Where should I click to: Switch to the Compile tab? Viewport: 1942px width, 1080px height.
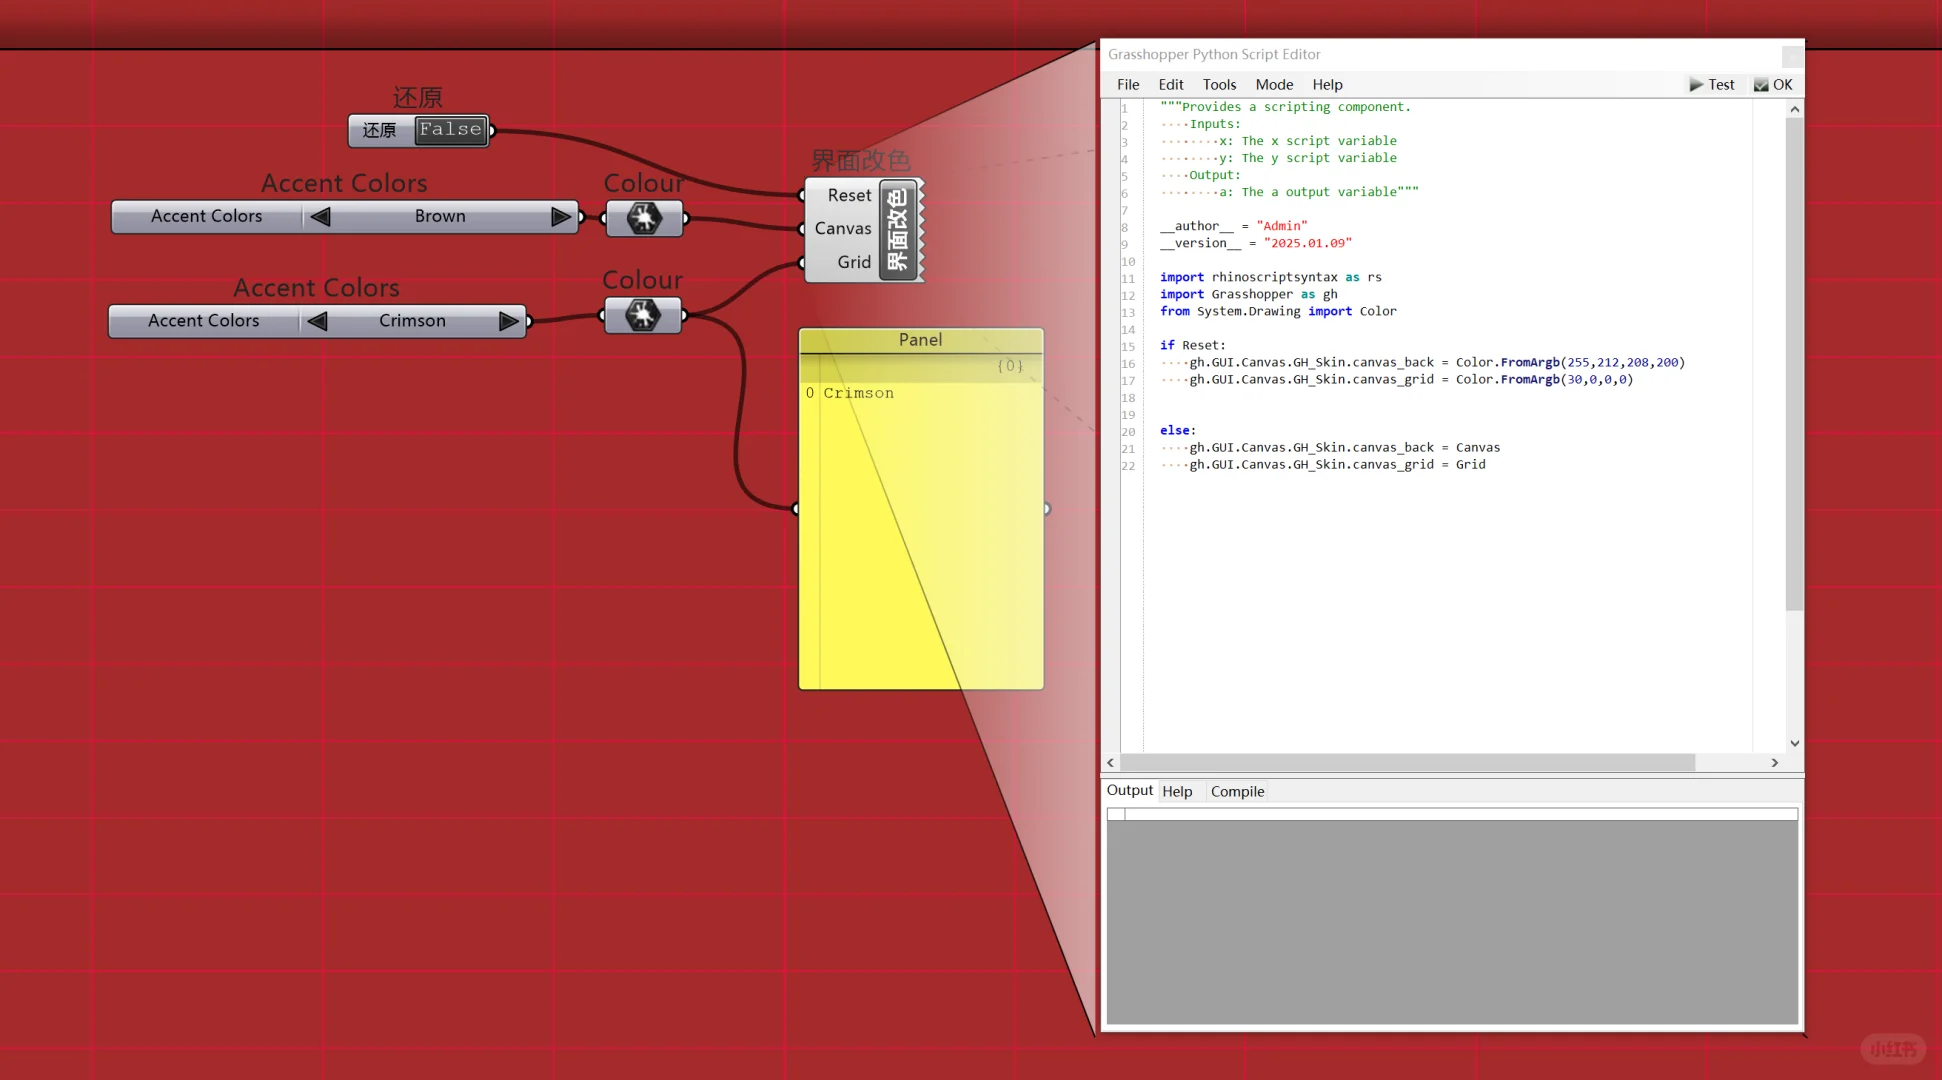click(x=1237, y=791)
